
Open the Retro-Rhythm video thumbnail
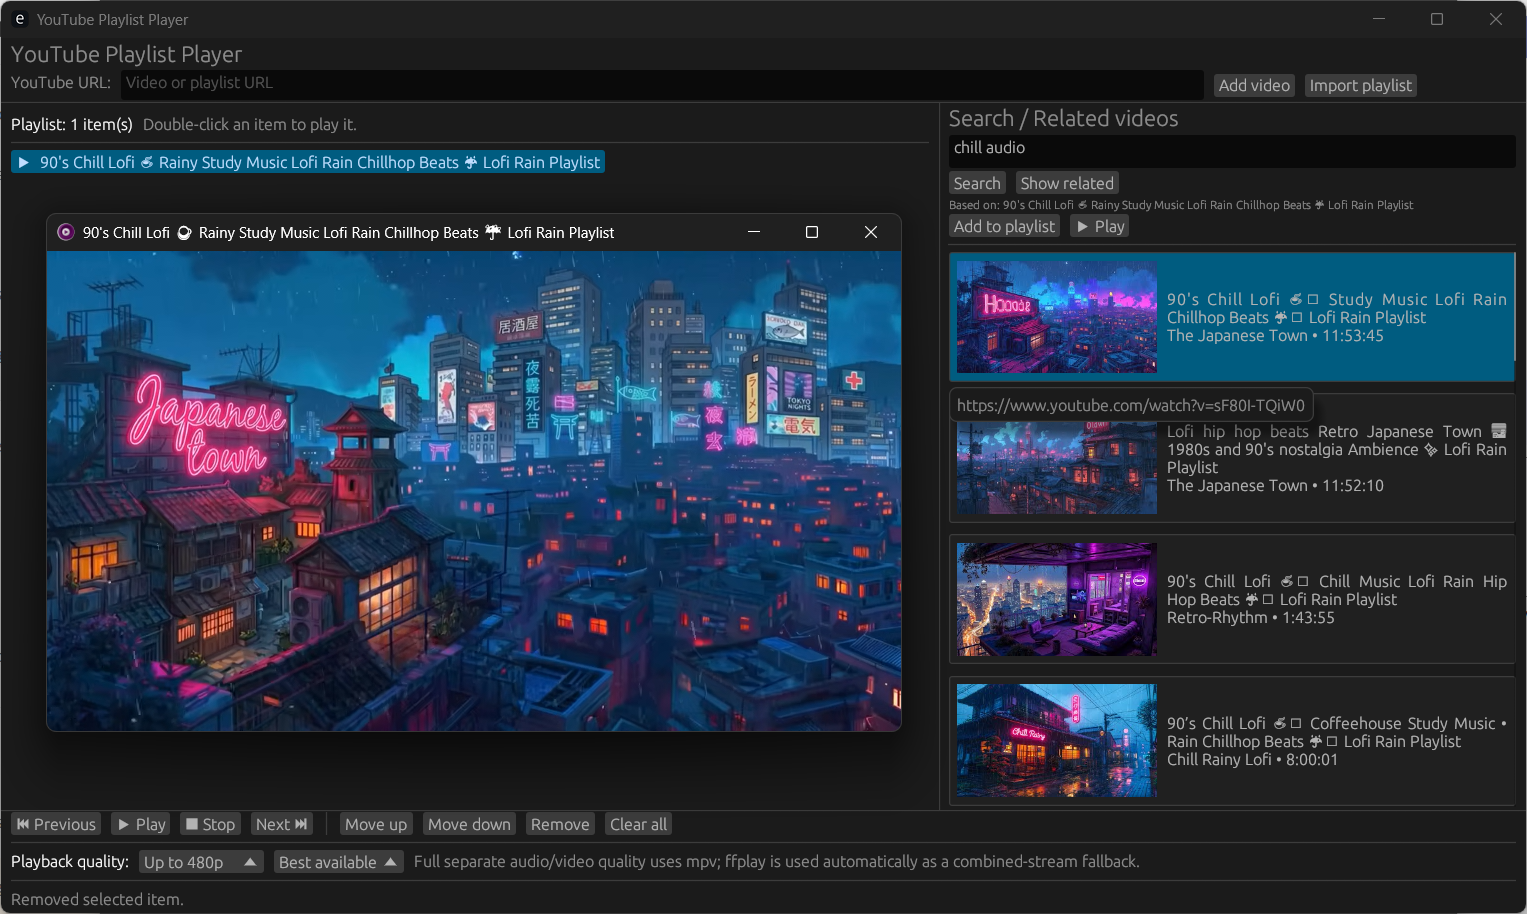(1057, 599)
